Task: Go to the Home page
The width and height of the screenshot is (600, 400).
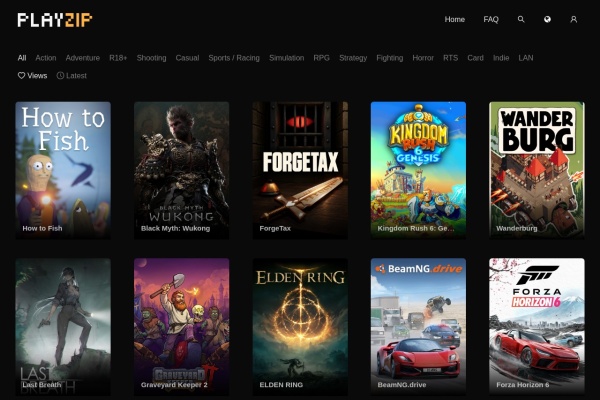Action: 455,19
